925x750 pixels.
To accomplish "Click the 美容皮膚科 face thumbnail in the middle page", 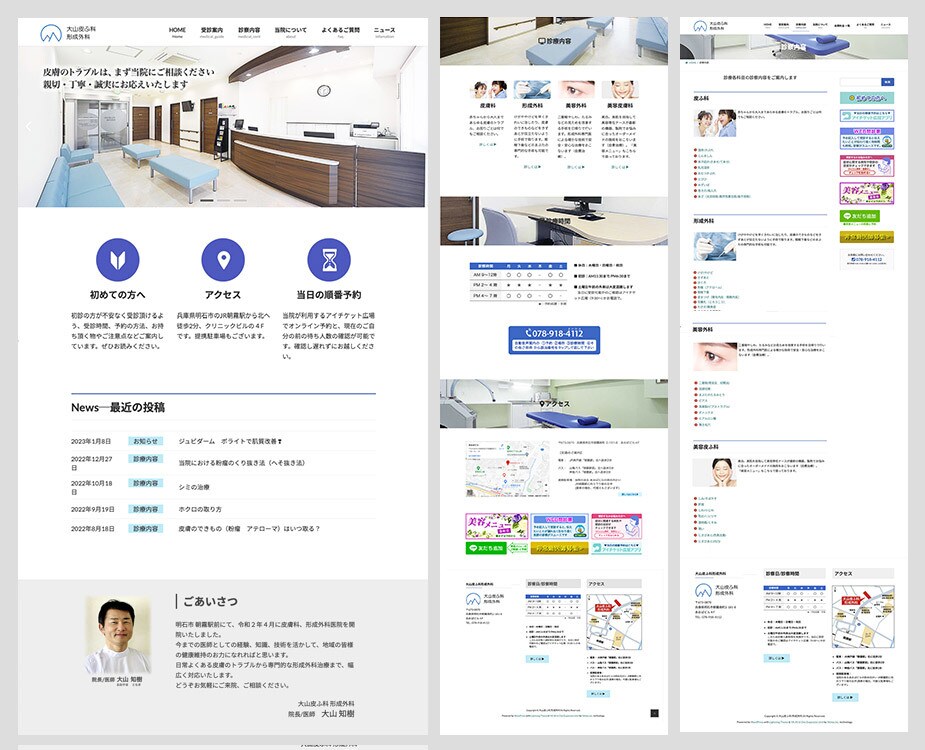I will [x=621, y=90].
